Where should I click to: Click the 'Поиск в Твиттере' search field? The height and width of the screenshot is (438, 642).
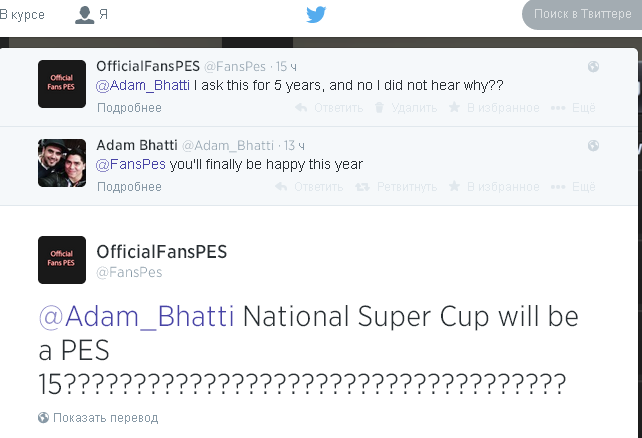pyautogui.click(x=582, y=14)
